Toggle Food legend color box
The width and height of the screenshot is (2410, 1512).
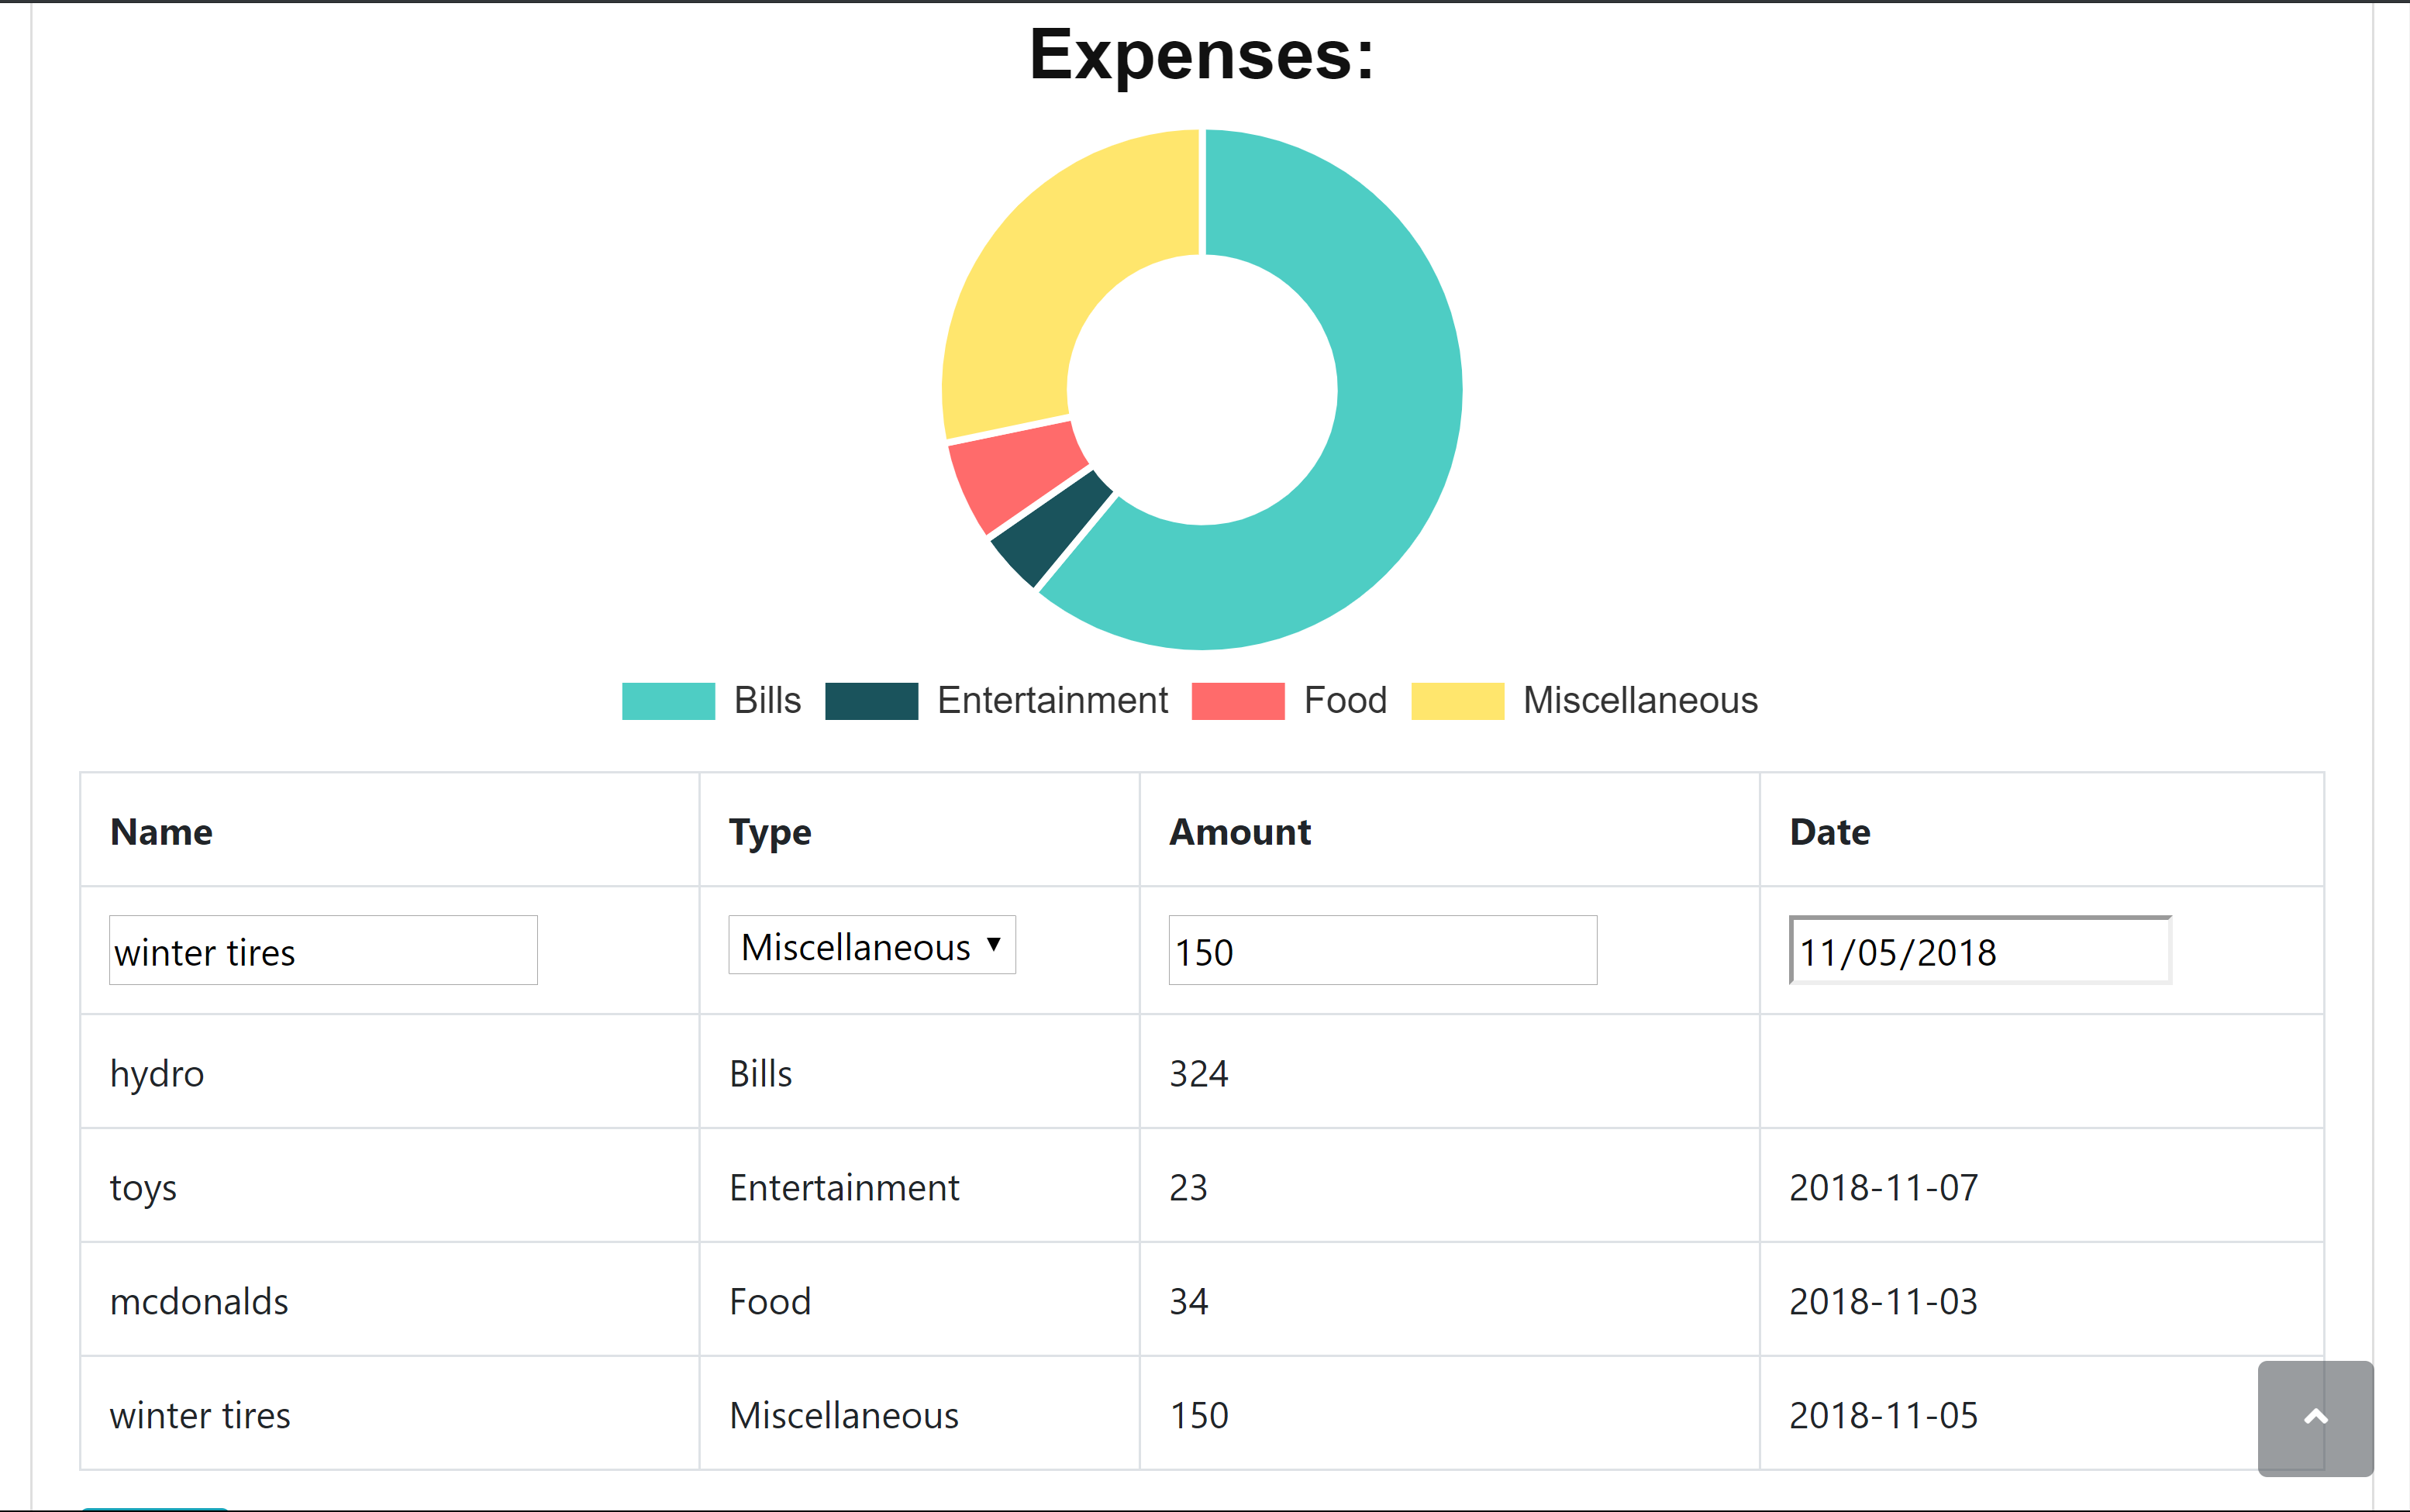[1237, 701]
